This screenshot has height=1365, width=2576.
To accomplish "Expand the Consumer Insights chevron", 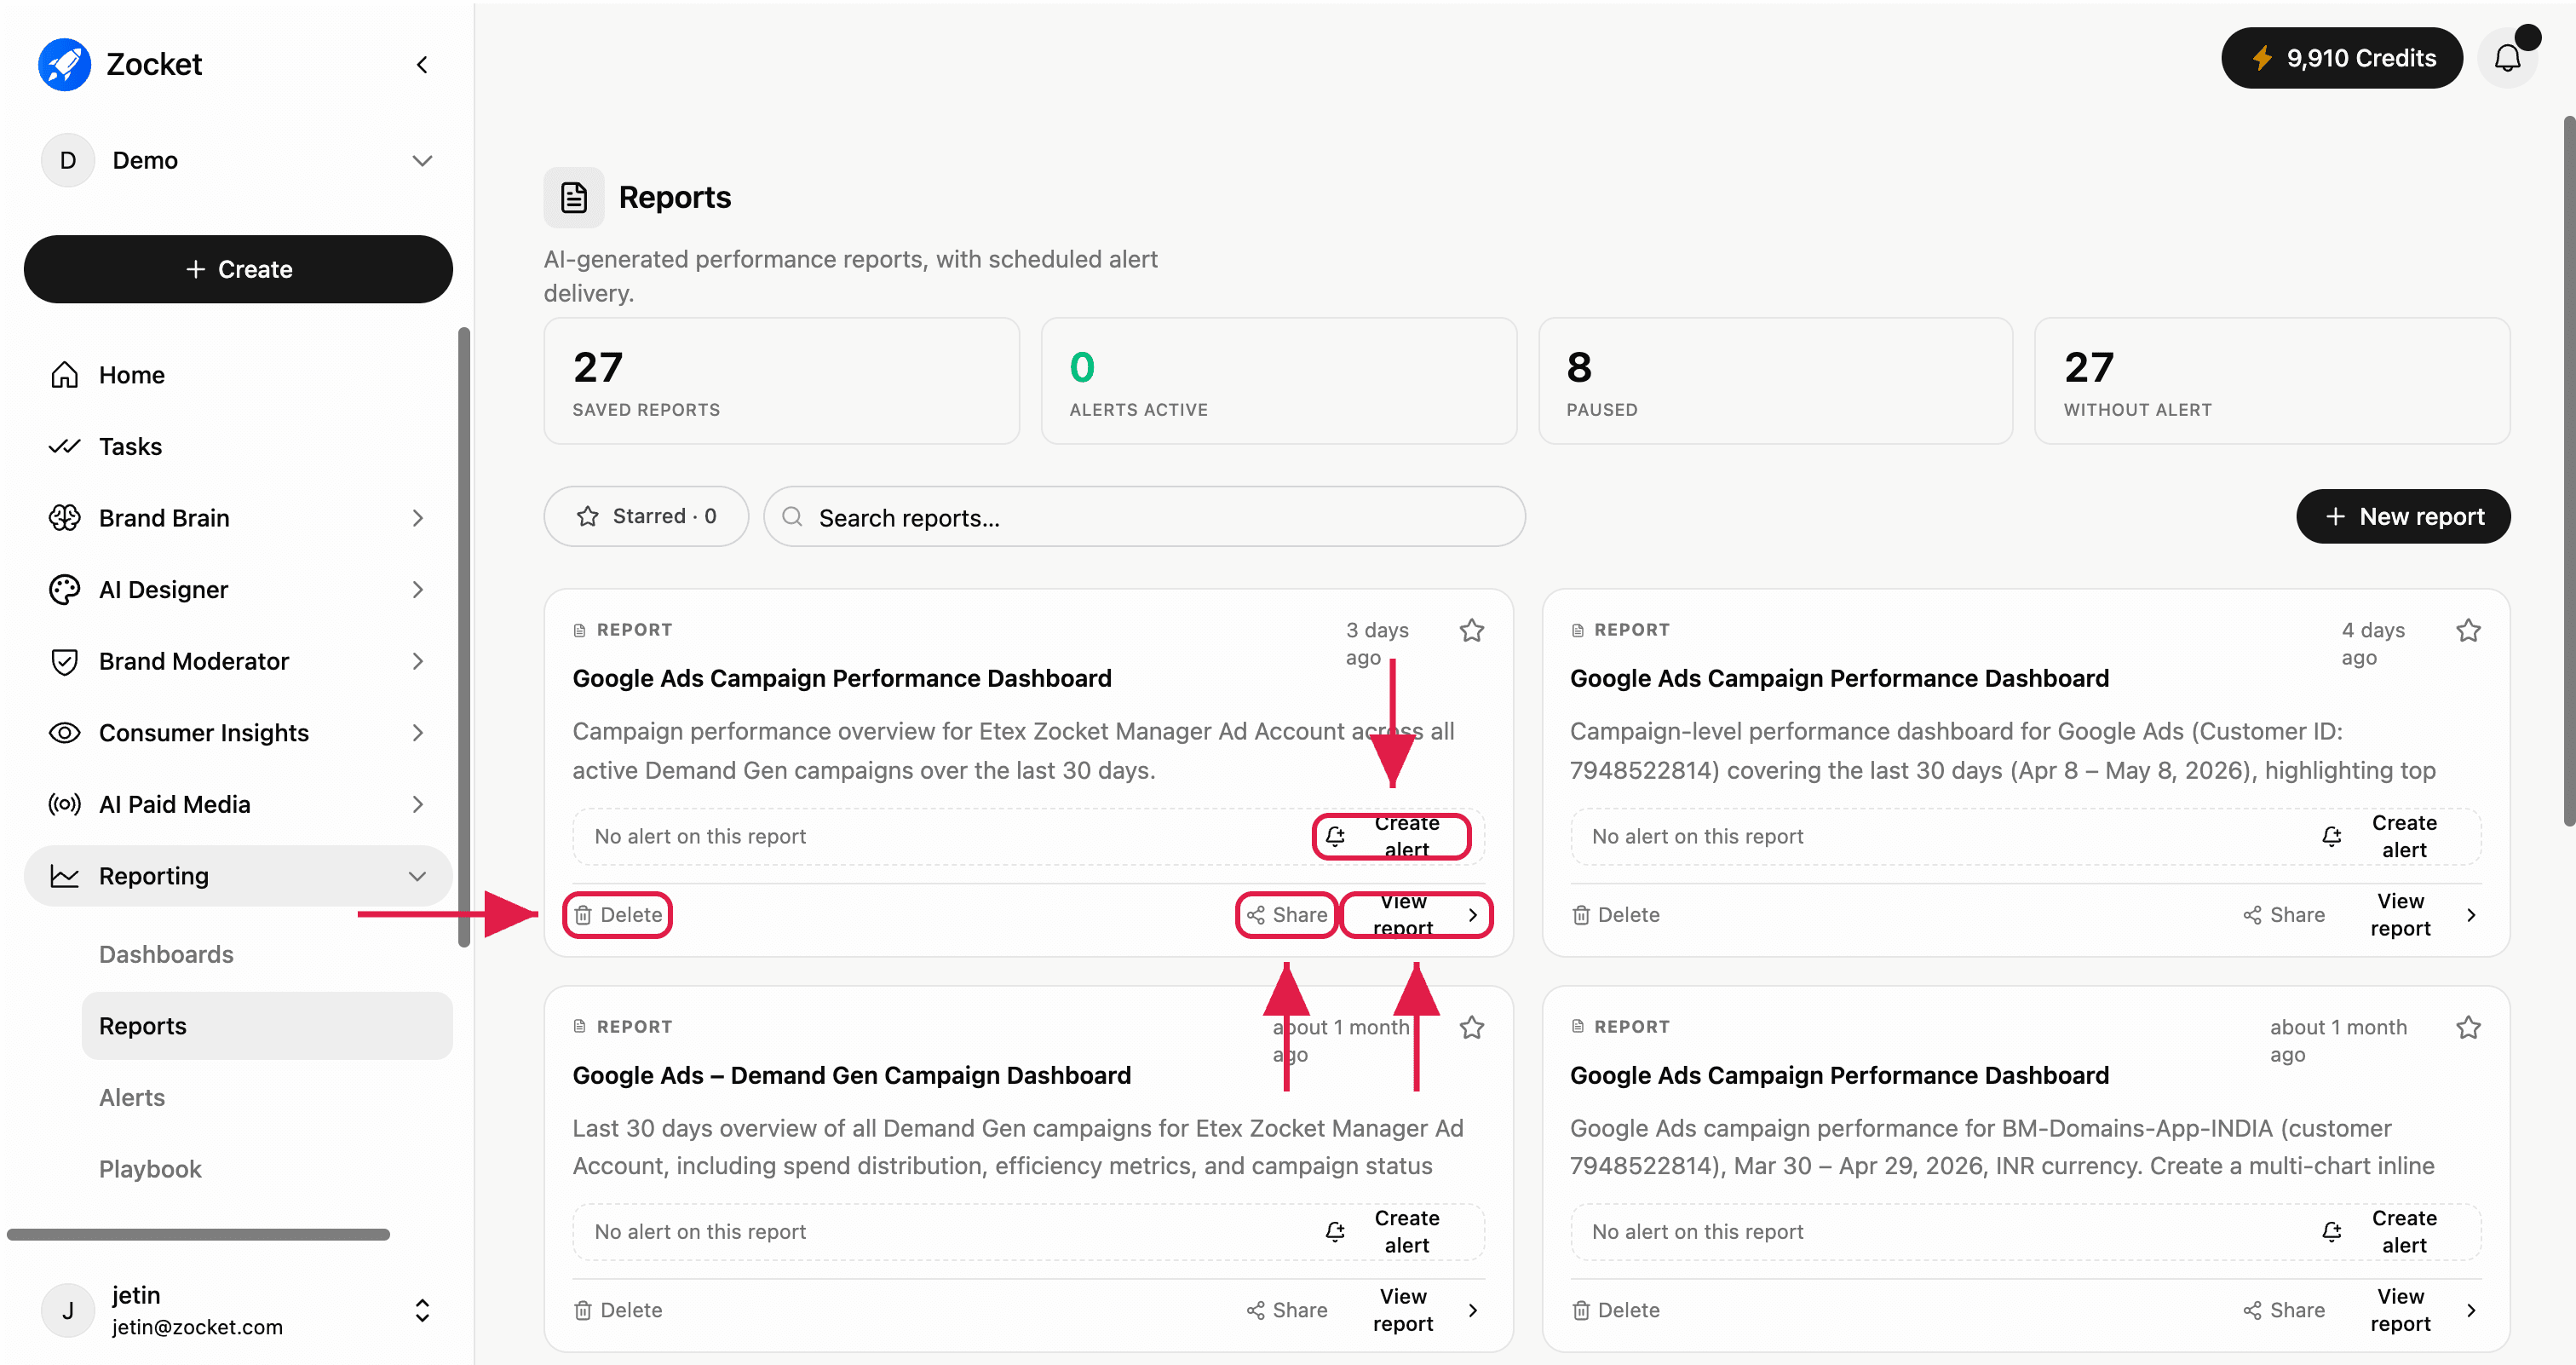I will coord(418,733).
